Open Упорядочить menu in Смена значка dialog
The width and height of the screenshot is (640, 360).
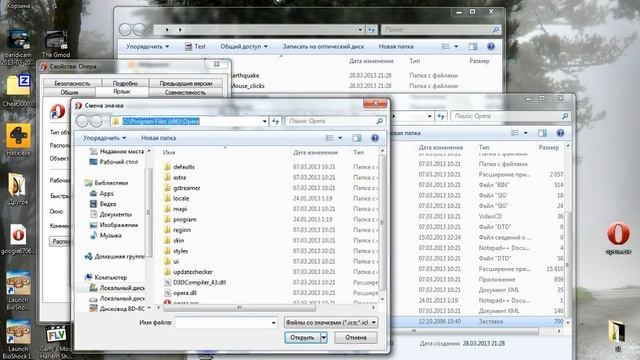[104, 138]
